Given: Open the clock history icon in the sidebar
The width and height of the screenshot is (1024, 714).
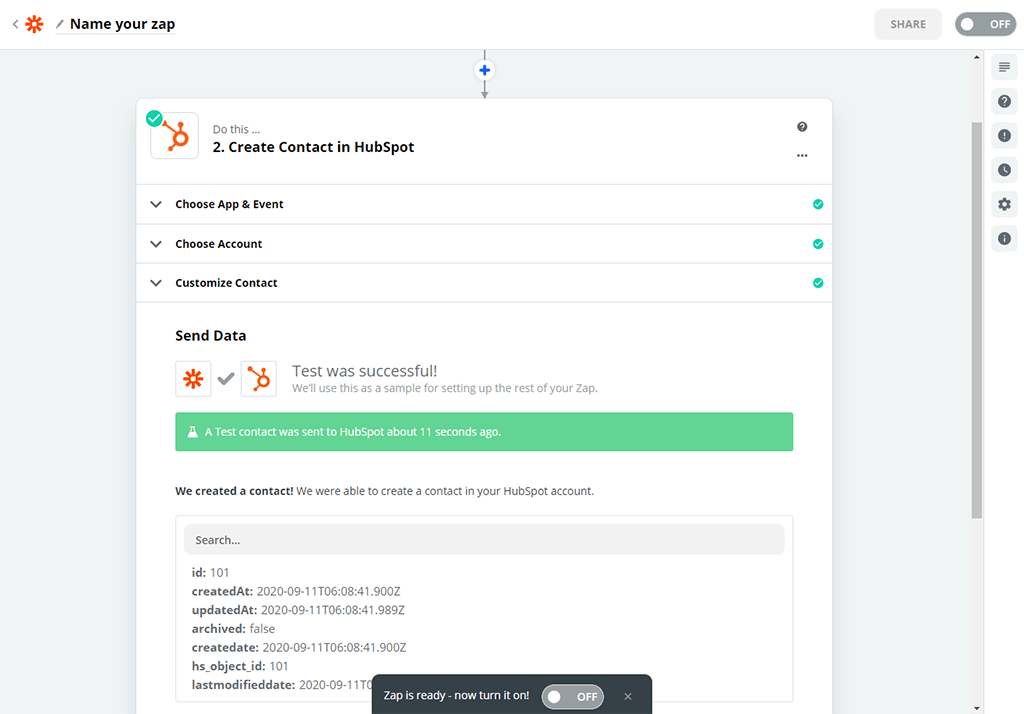Looking at the screenshot, I should click(1004, 170).
